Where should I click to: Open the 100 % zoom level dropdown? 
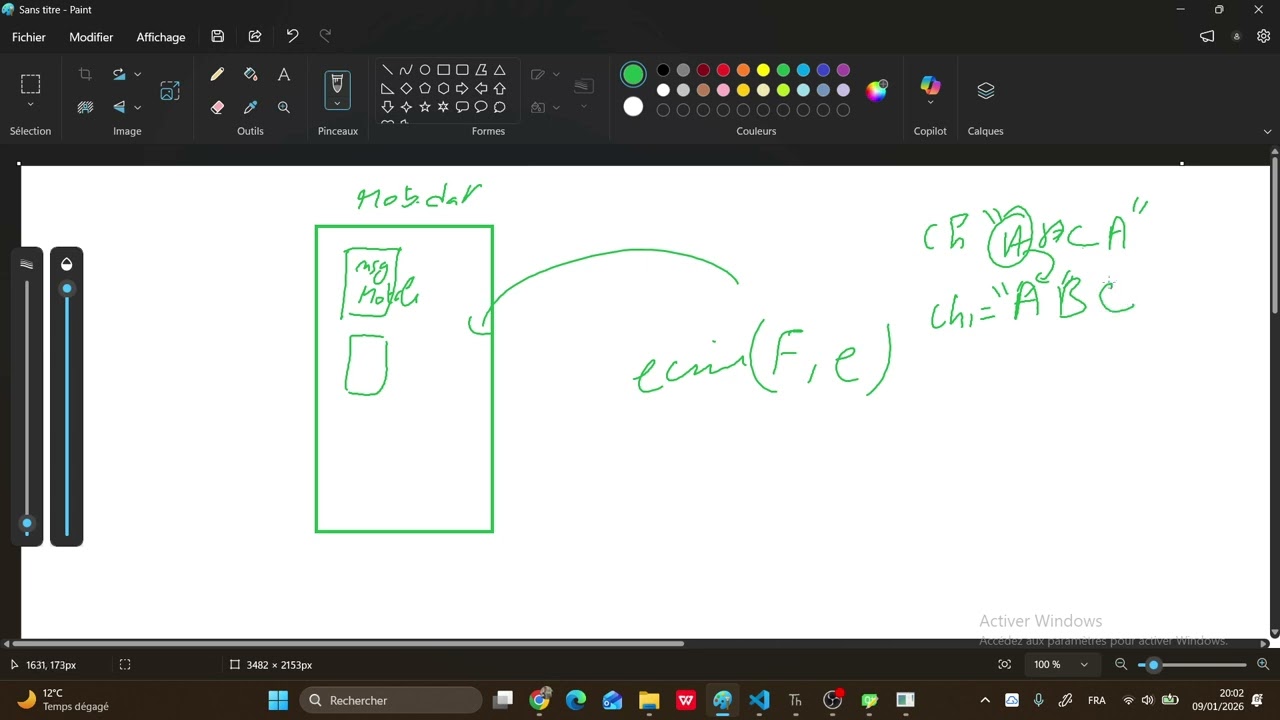(1084, 665)
